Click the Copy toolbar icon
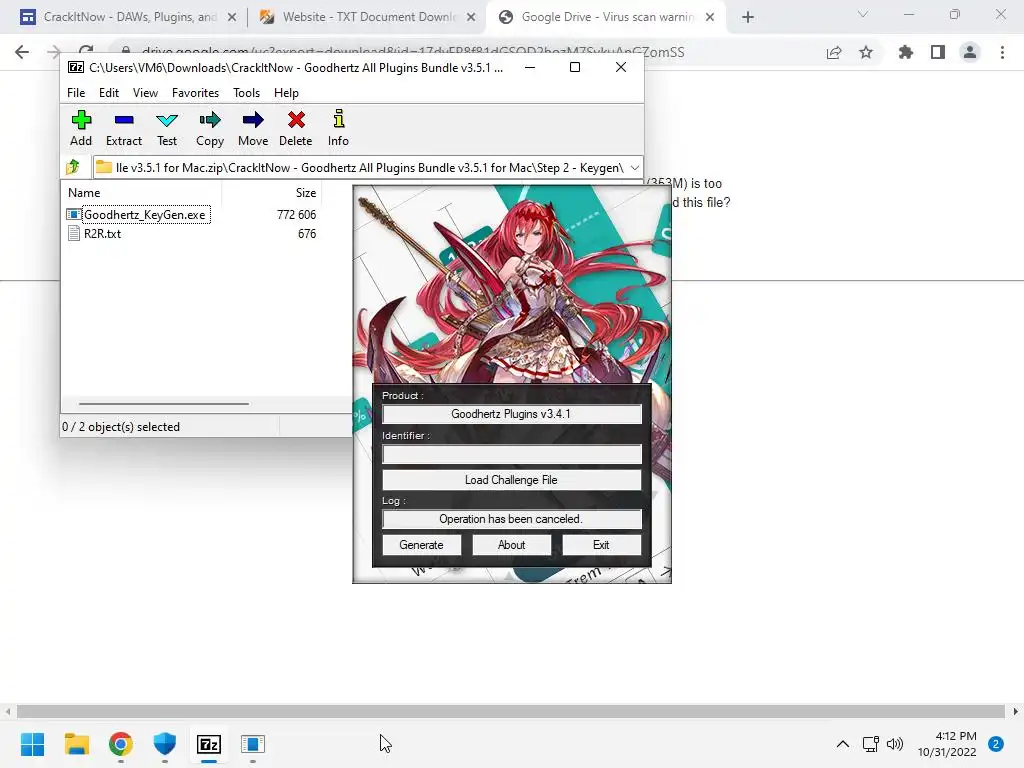The width and height of the screenshot is (1024, 768). coord(210,128)
